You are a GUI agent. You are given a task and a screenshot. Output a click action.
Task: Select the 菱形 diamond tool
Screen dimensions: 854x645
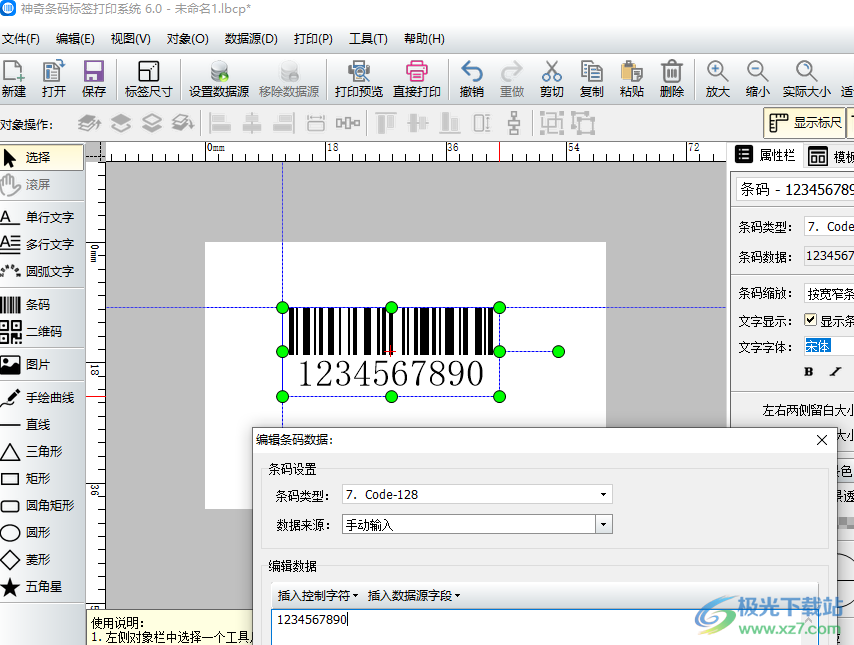pyautogui.click(x=42, y=559)
